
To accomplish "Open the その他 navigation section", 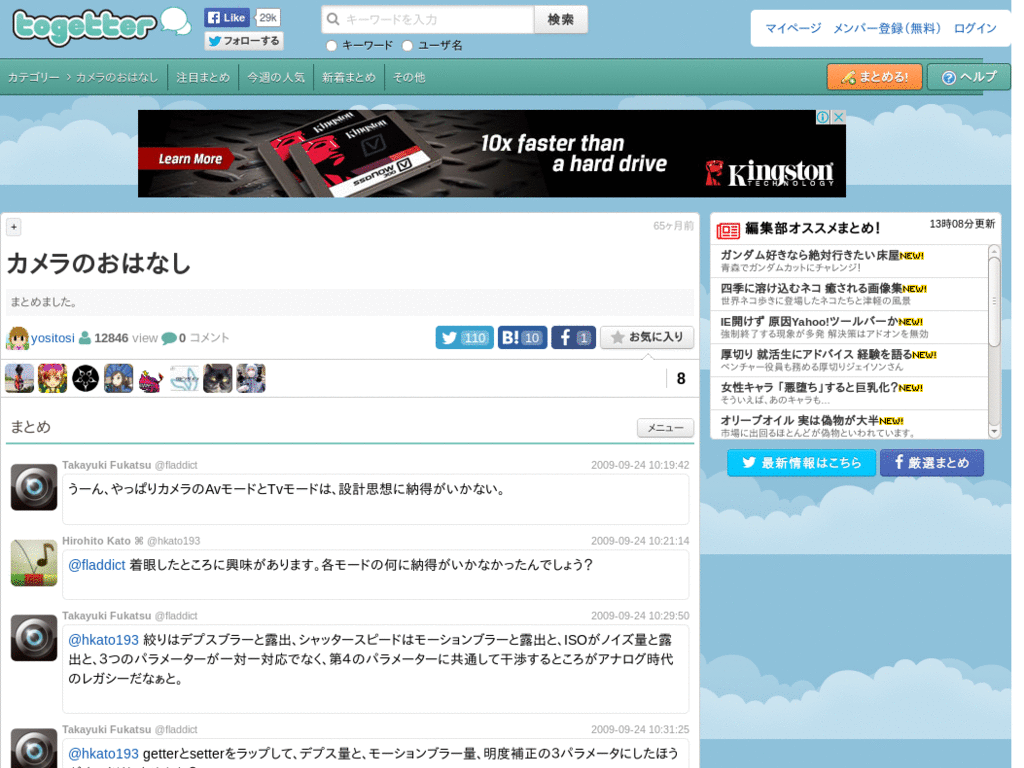I will (408, 76).
